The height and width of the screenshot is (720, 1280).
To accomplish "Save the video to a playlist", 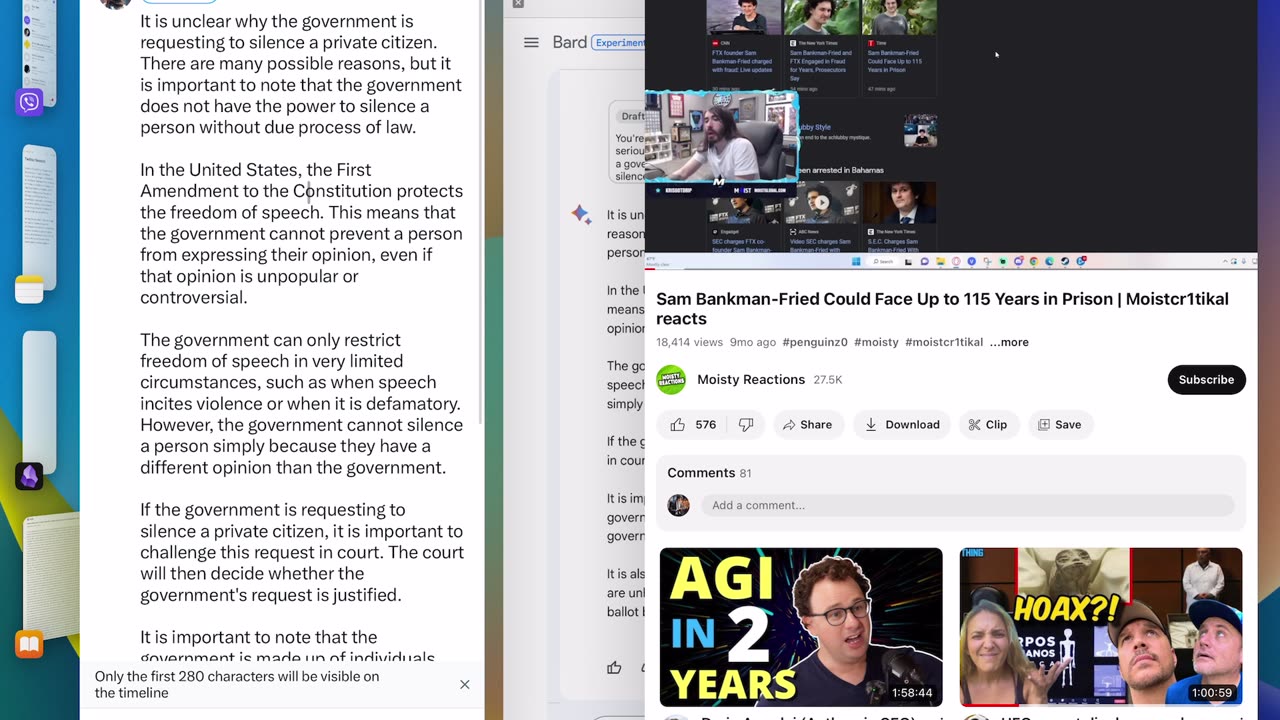I will click(1059, 425).
